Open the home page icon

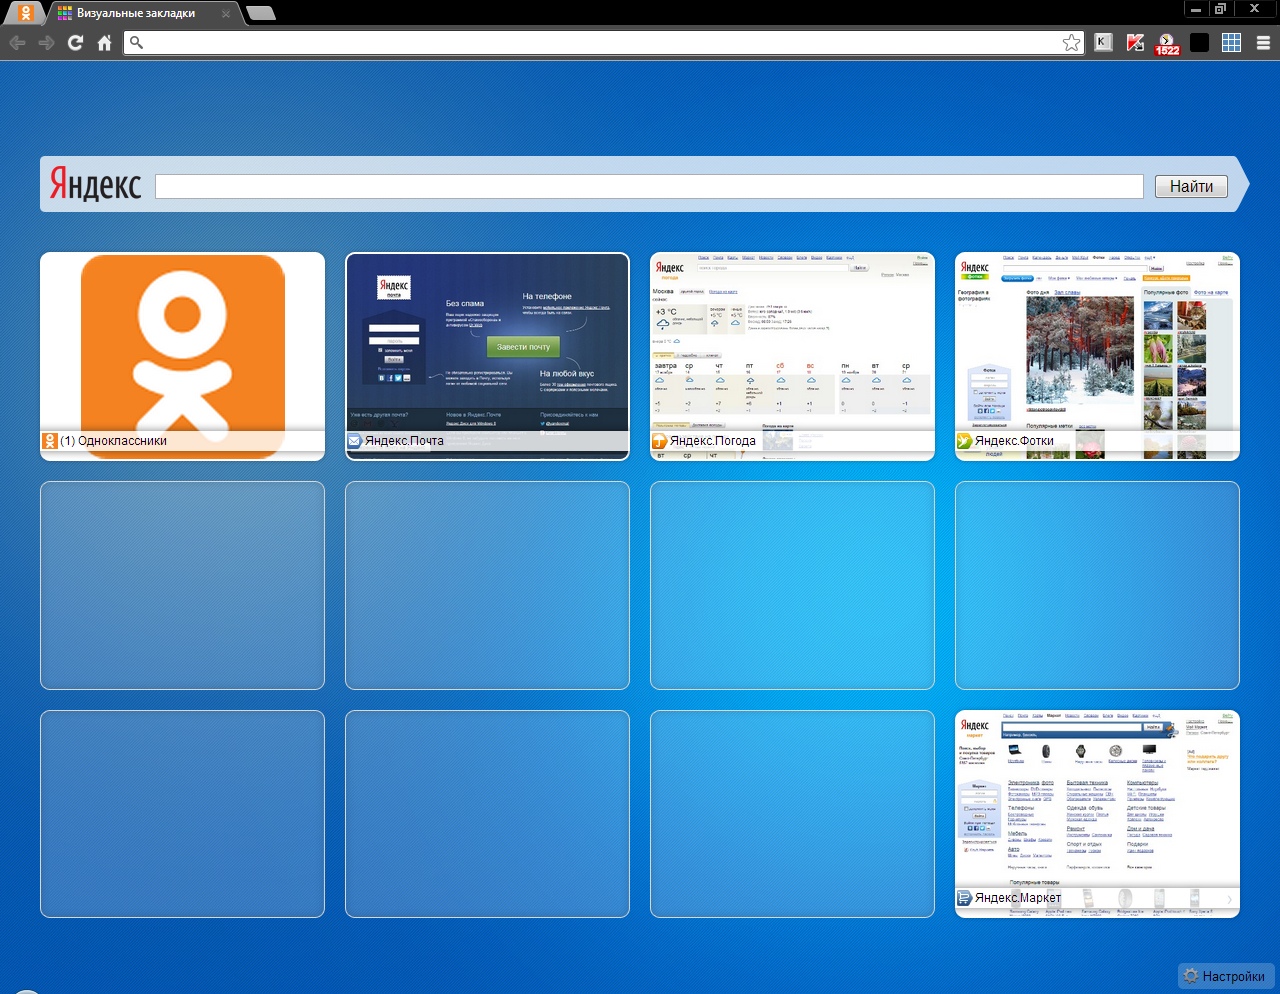[104, 43]
